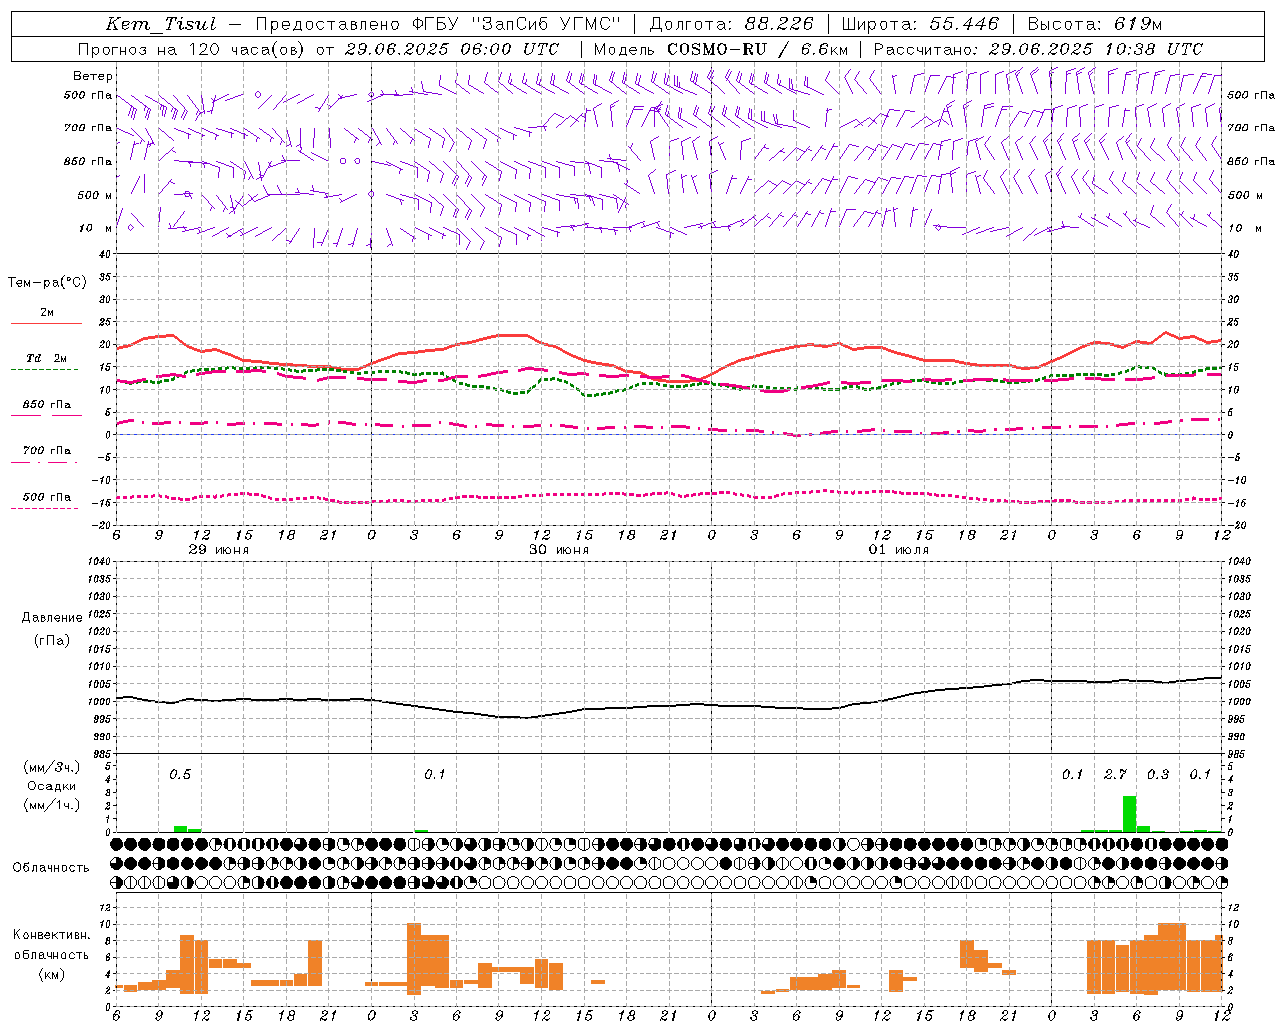
Task: Click the solid red '2м' legend line
Action: [46, 324]
